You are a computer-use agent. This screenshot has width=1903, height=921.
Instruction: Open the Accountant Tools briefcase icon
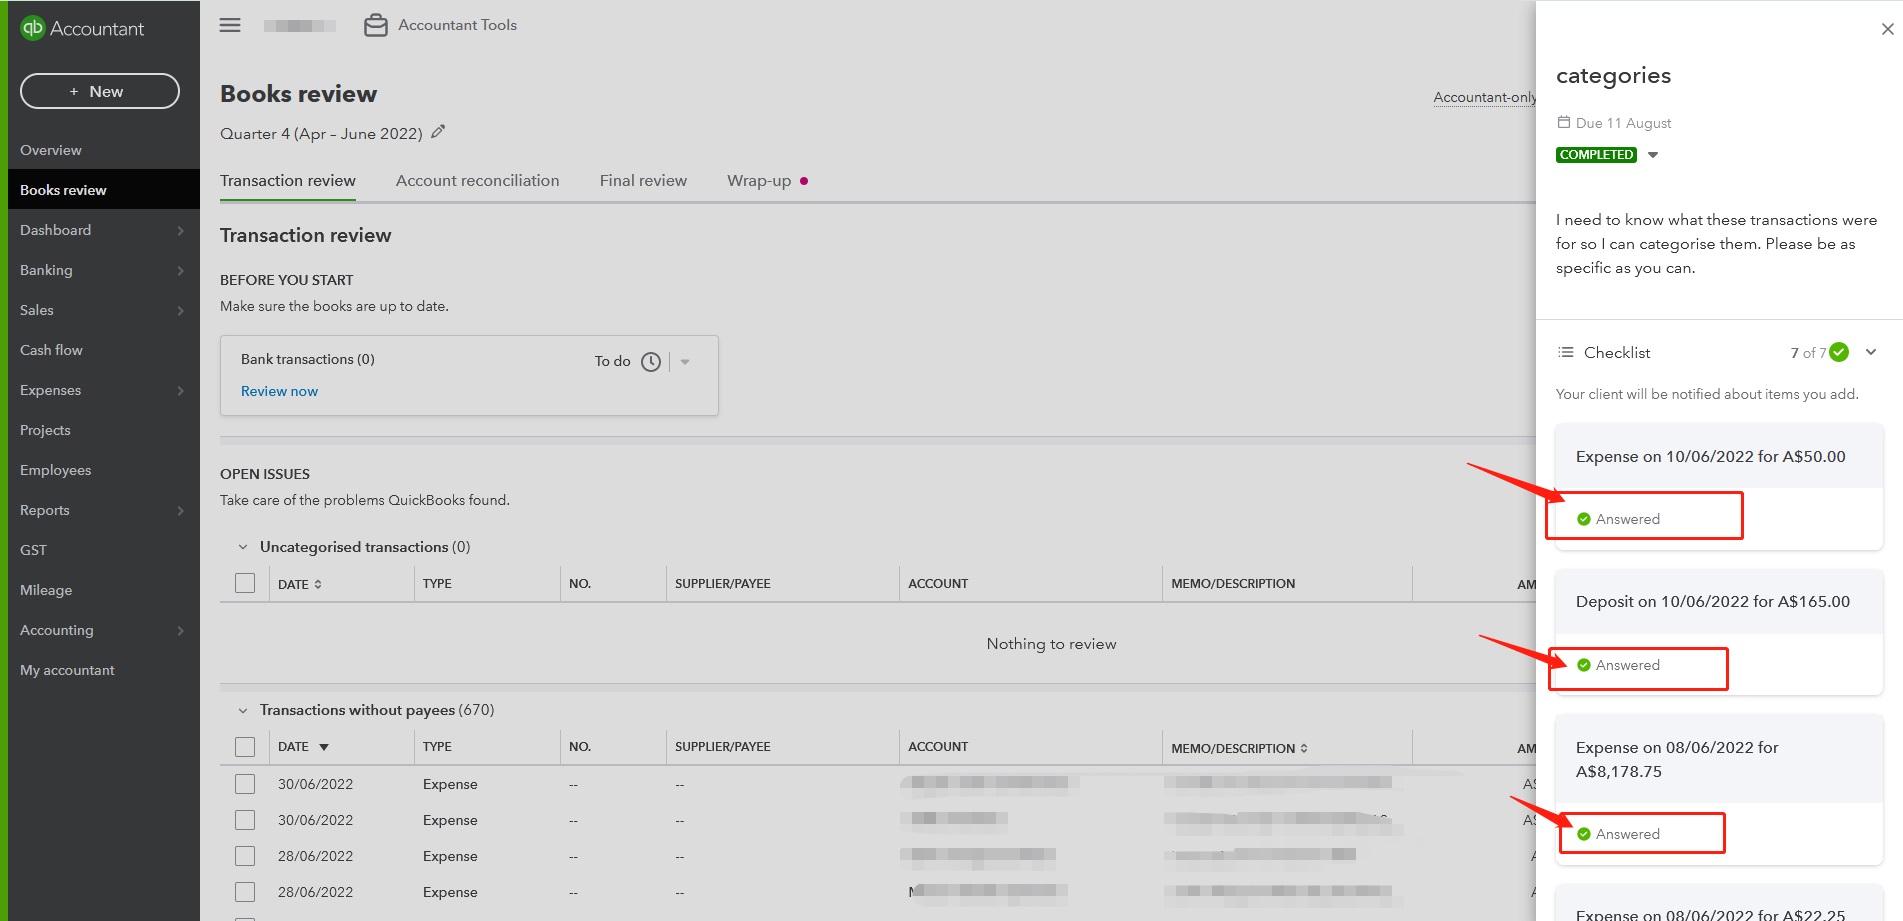coord(375,25)
